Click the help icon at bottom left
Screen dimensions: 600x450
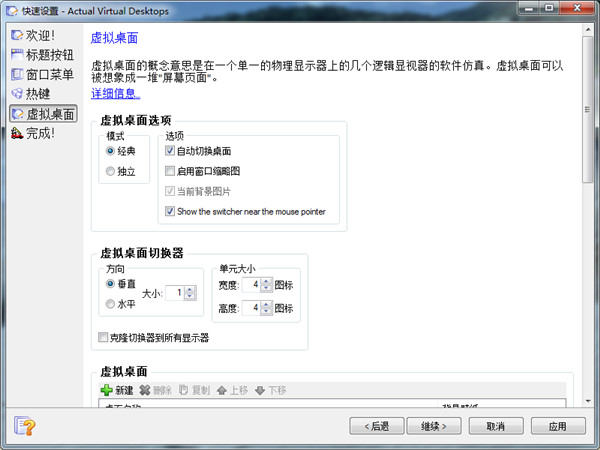(25, 426)
